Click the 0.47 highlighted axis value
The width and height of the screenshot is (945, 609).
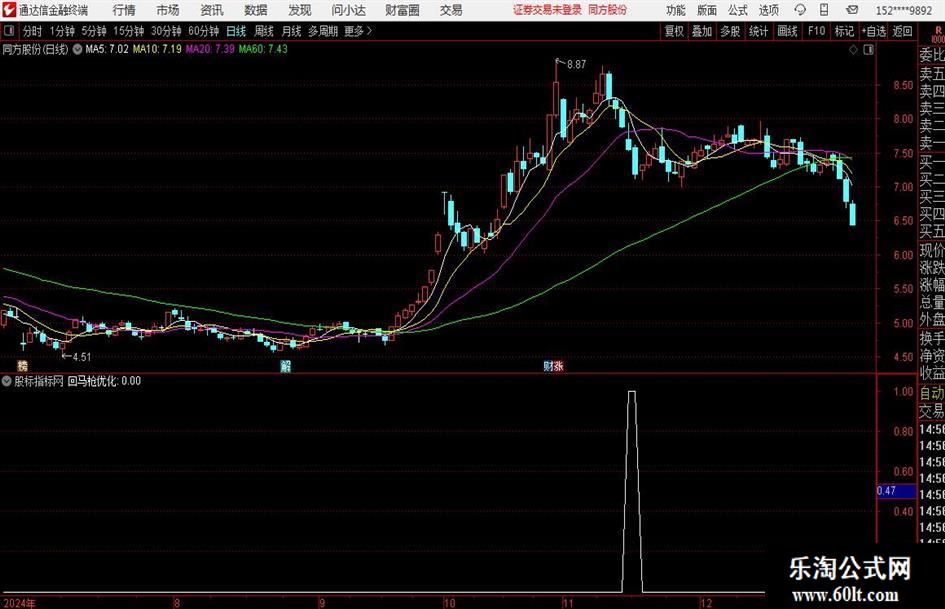896,491
